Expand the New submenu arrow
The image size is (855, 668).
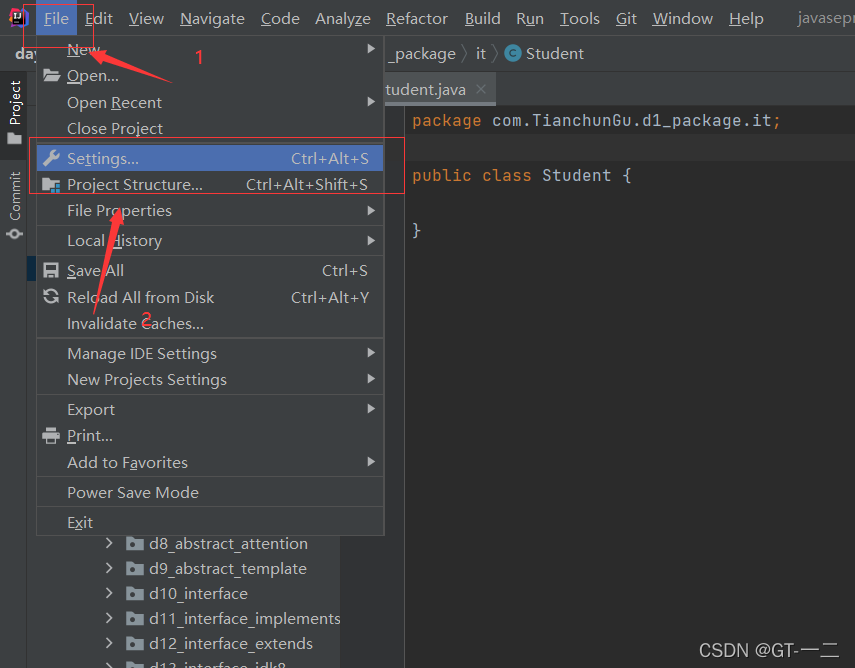(x=371, y=49)
